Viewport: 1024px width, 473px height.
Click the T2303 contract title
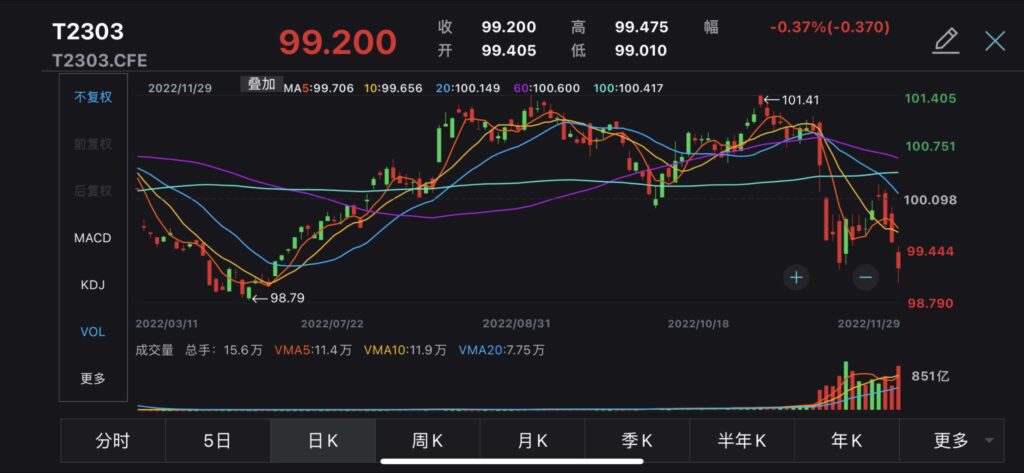point(88,31)
